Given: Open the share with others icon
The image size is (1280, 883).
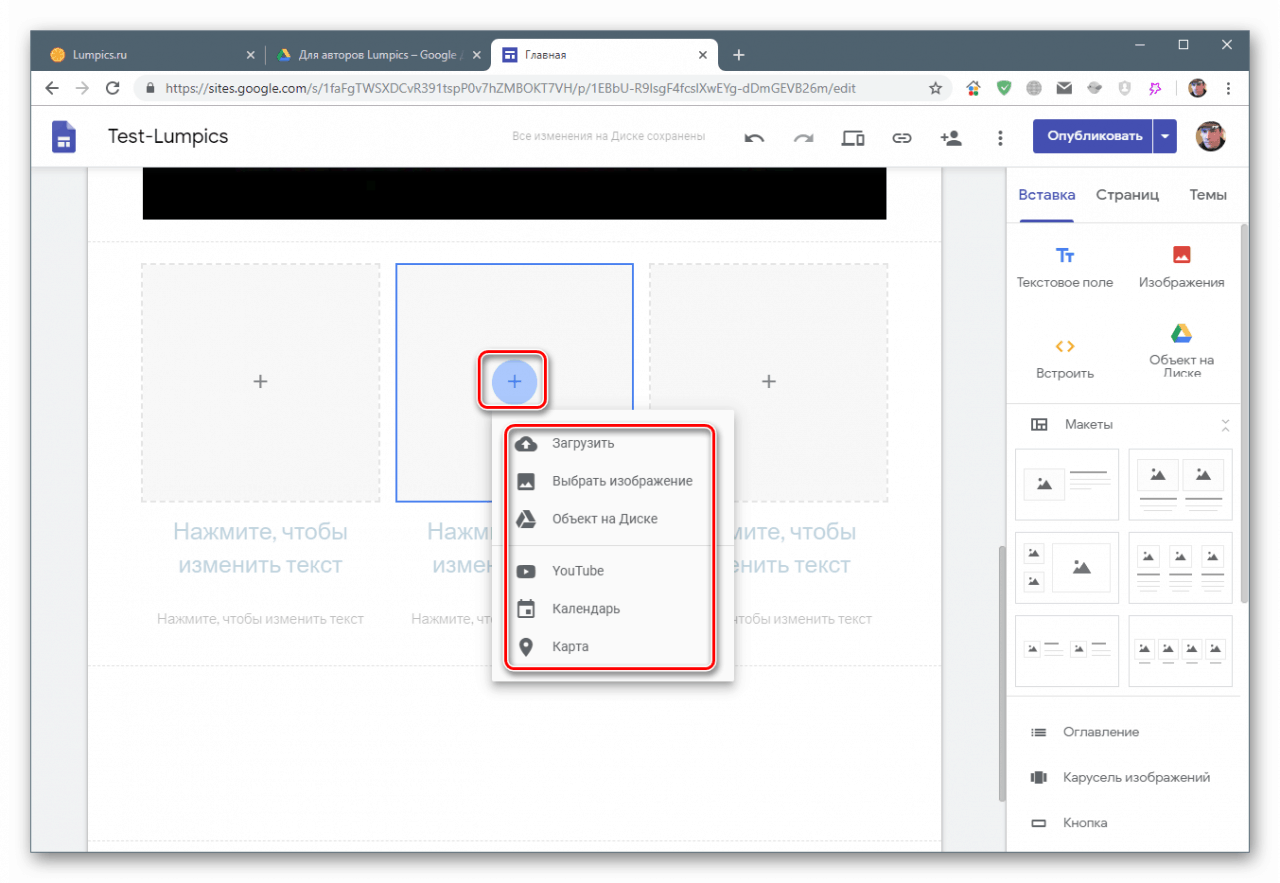Looking at the screenshot, I should pyautogui.click(x=951, y=138).
